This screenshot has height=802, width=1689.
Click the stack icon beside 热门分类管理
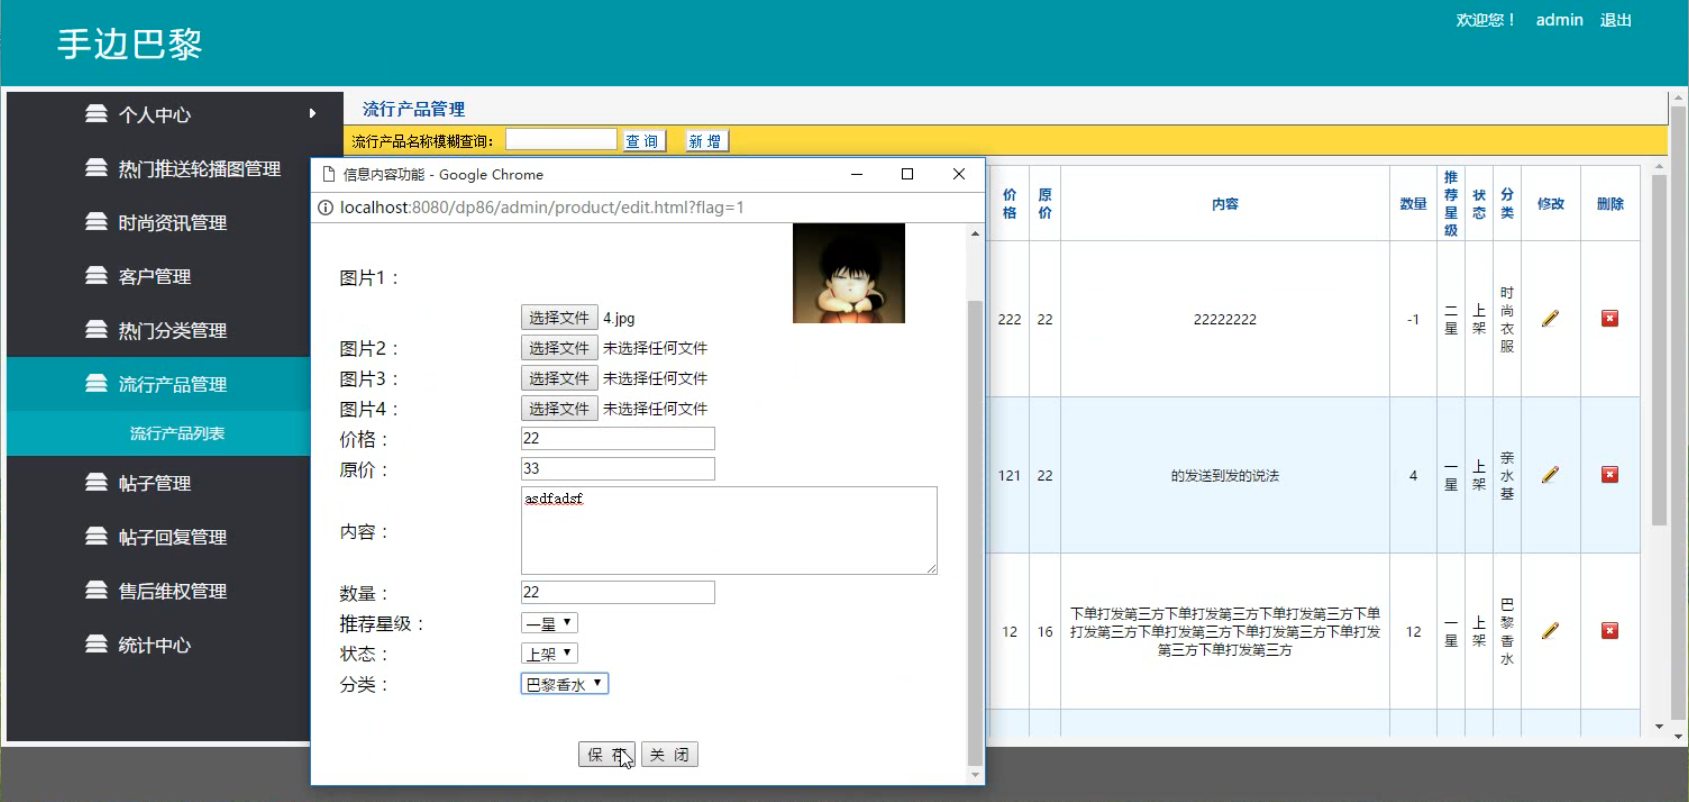point(96,330)
